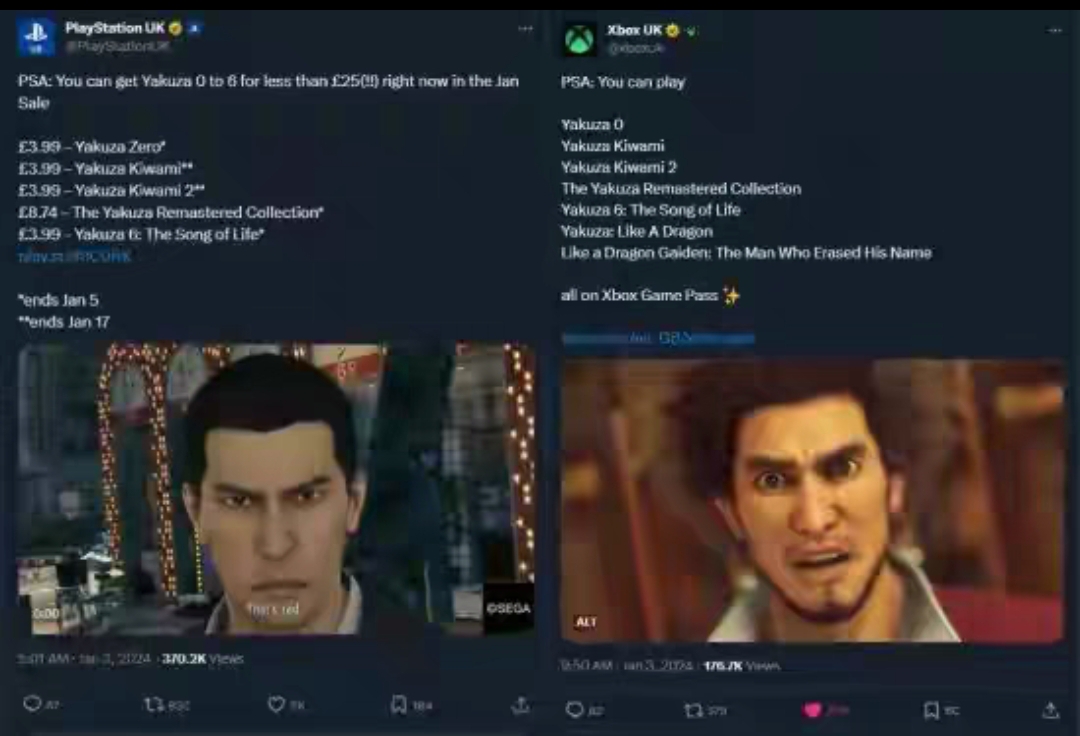
Task: Open Xbox UK profile avatar
Action: pyautogui.click(x=580, y=39)
